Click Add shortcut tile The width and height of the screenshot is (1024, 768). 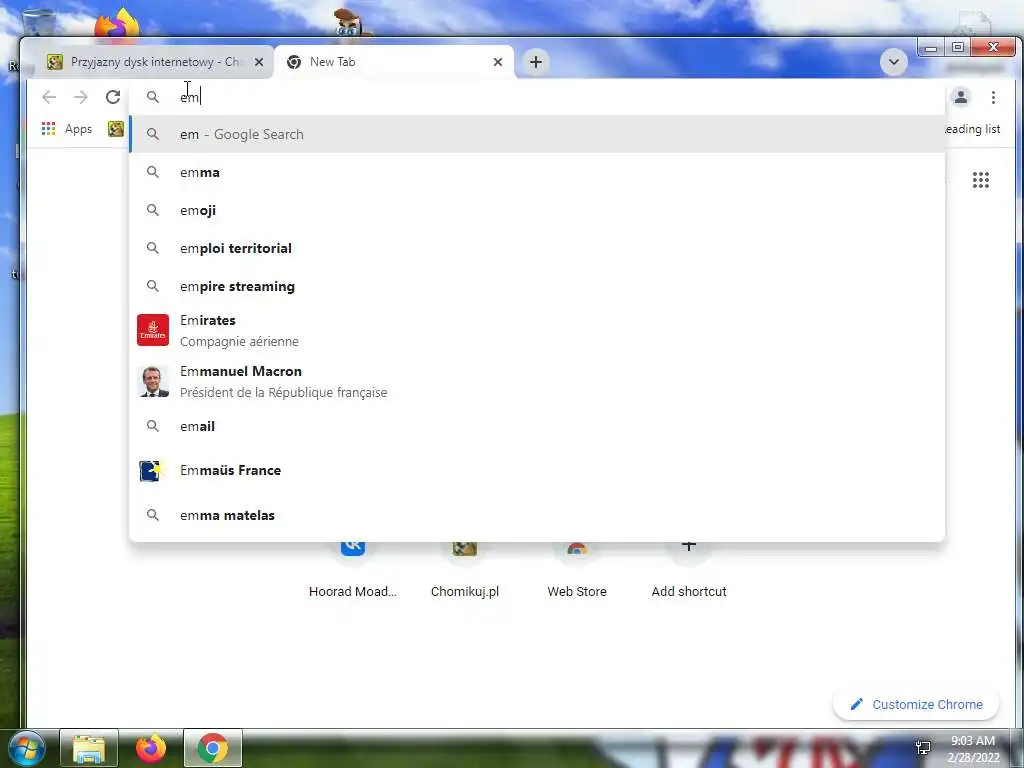[689, 568]
